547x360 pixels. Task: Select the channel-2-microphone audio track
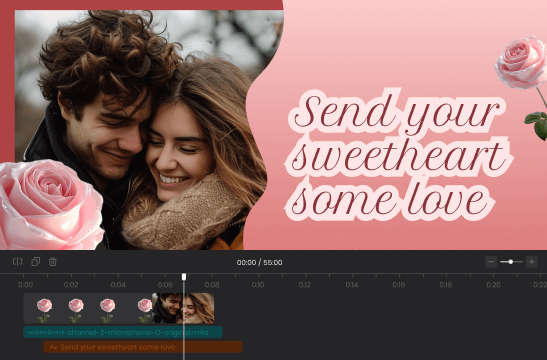(x=123, y=332)
